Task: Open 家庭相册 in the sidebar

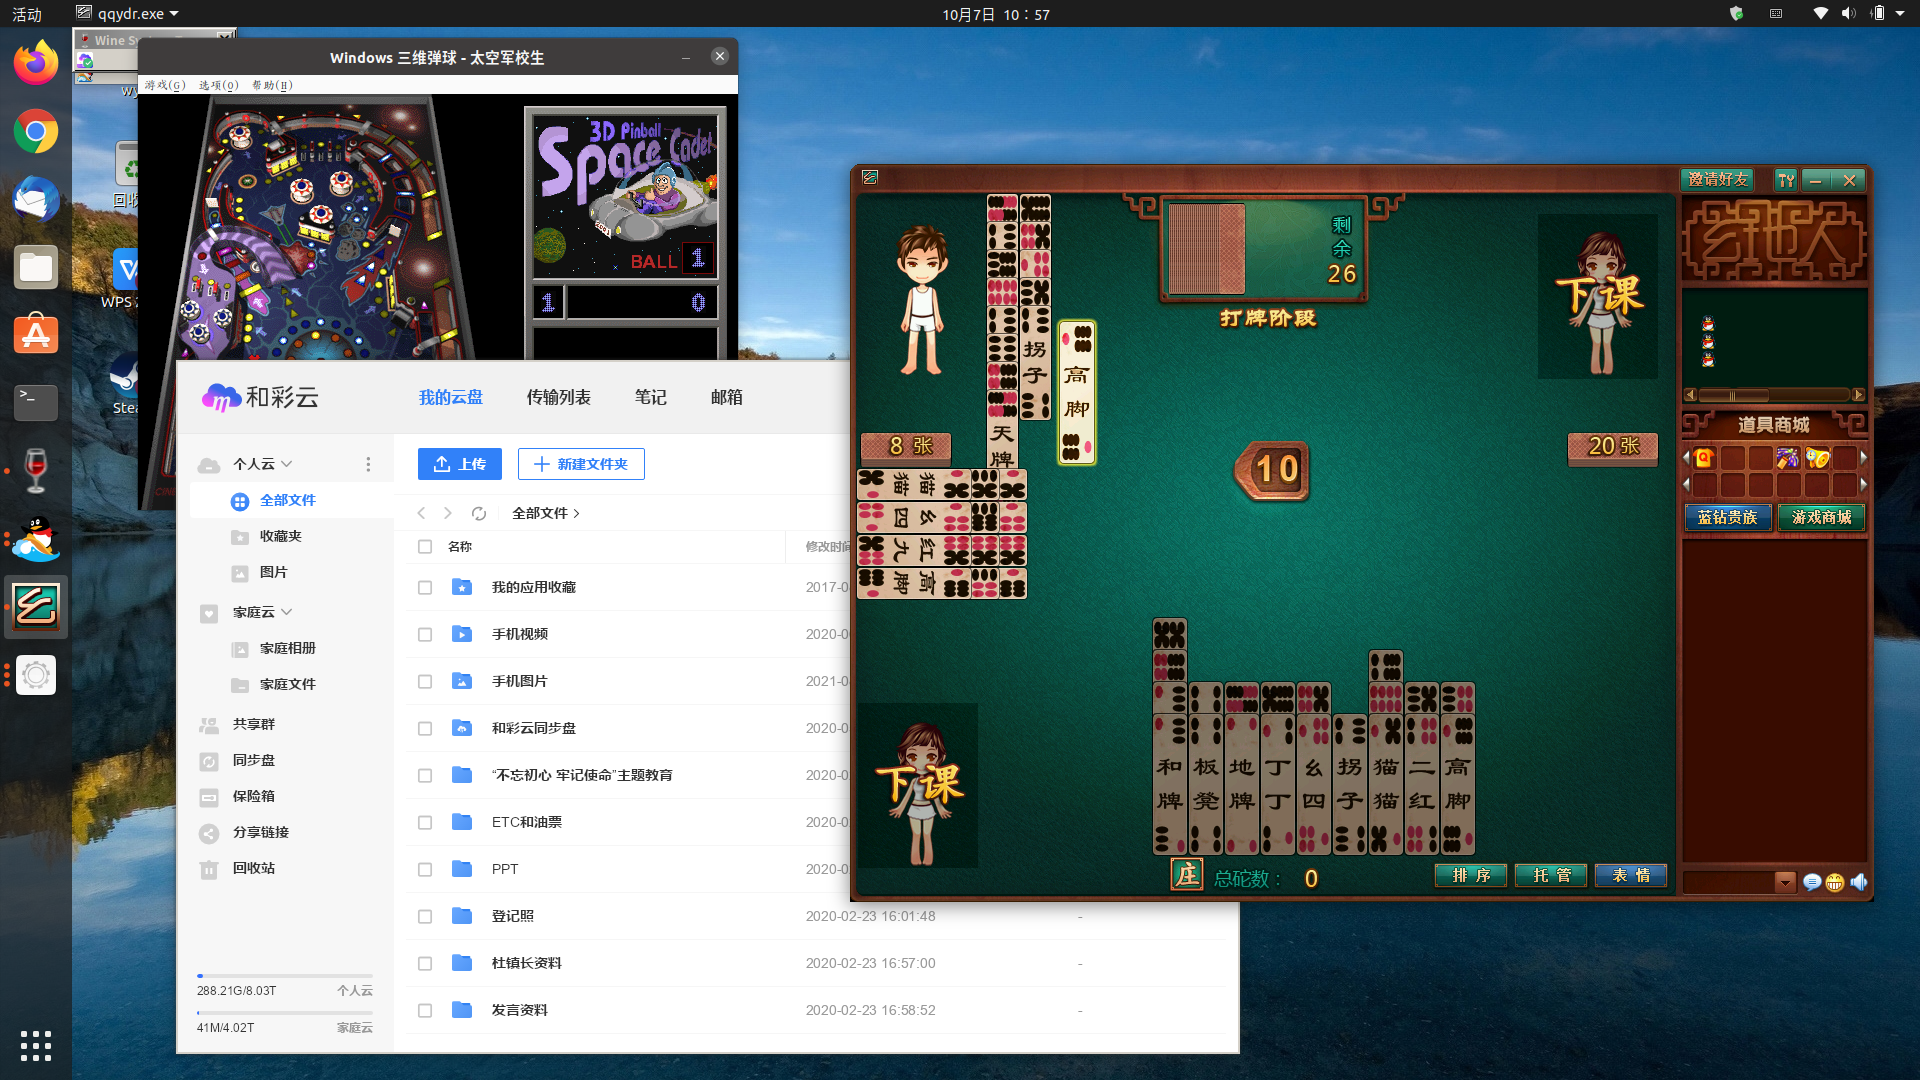Action: 288,648
